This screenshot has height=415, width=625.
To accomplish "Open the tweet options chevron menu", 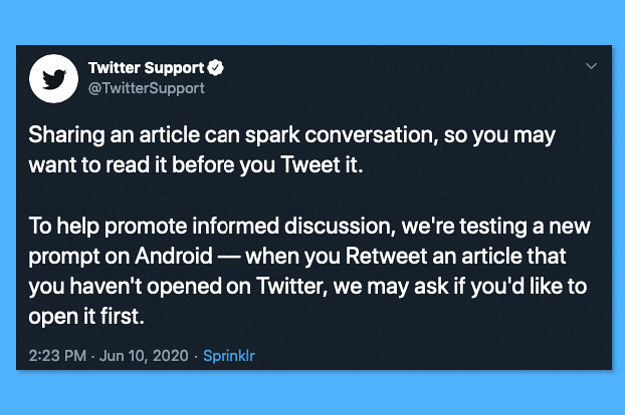I will pos(590,66).
